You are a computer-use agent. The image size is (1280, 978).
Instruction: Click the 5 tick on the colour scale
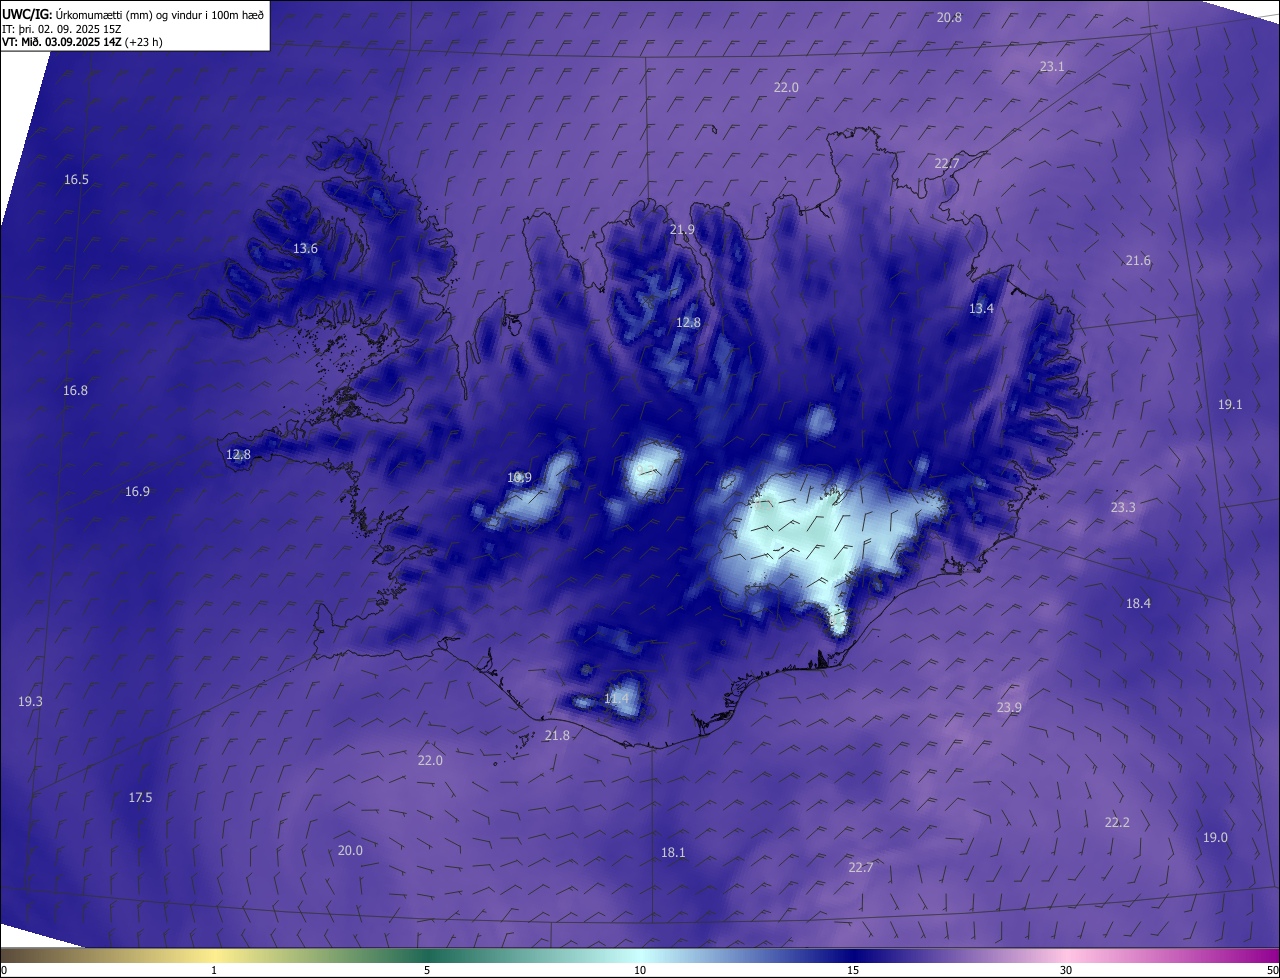427,971
